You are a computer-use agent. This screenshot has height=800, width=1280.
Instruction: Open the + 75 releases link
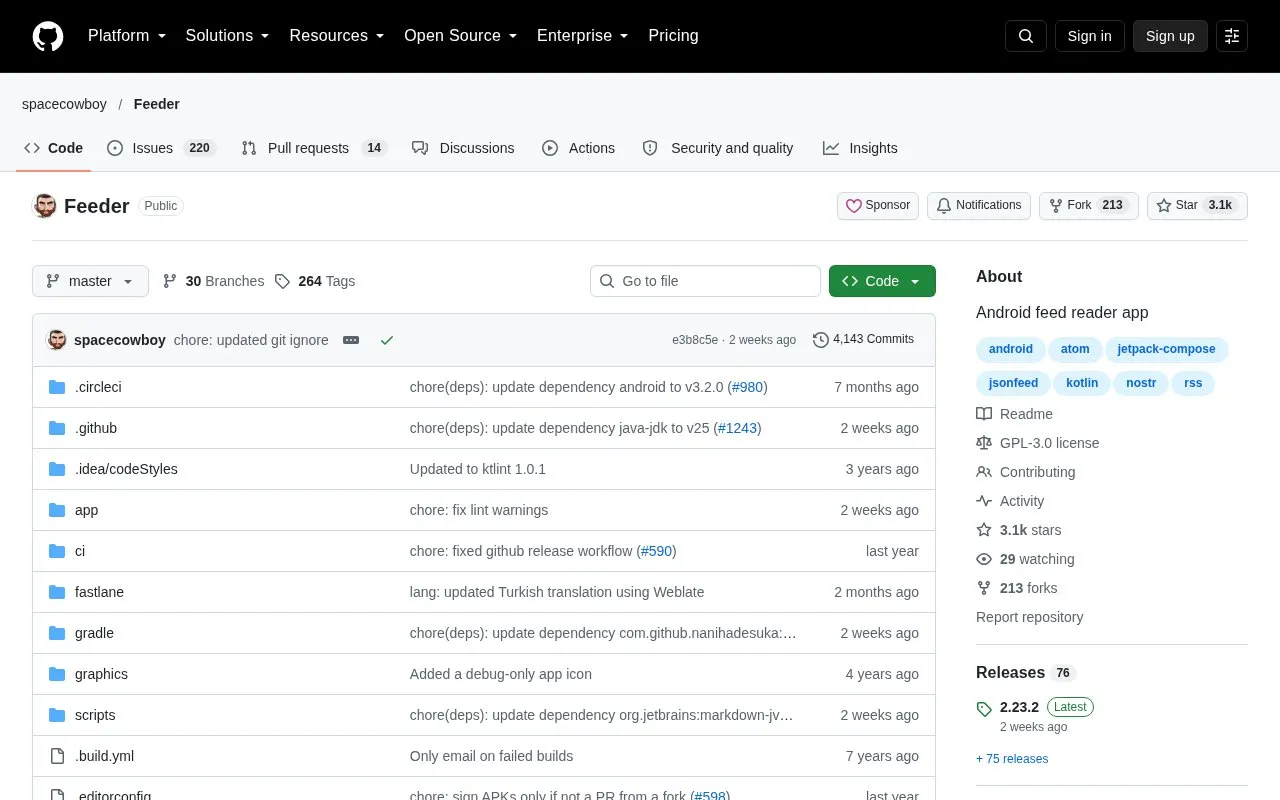(1012, 759)
